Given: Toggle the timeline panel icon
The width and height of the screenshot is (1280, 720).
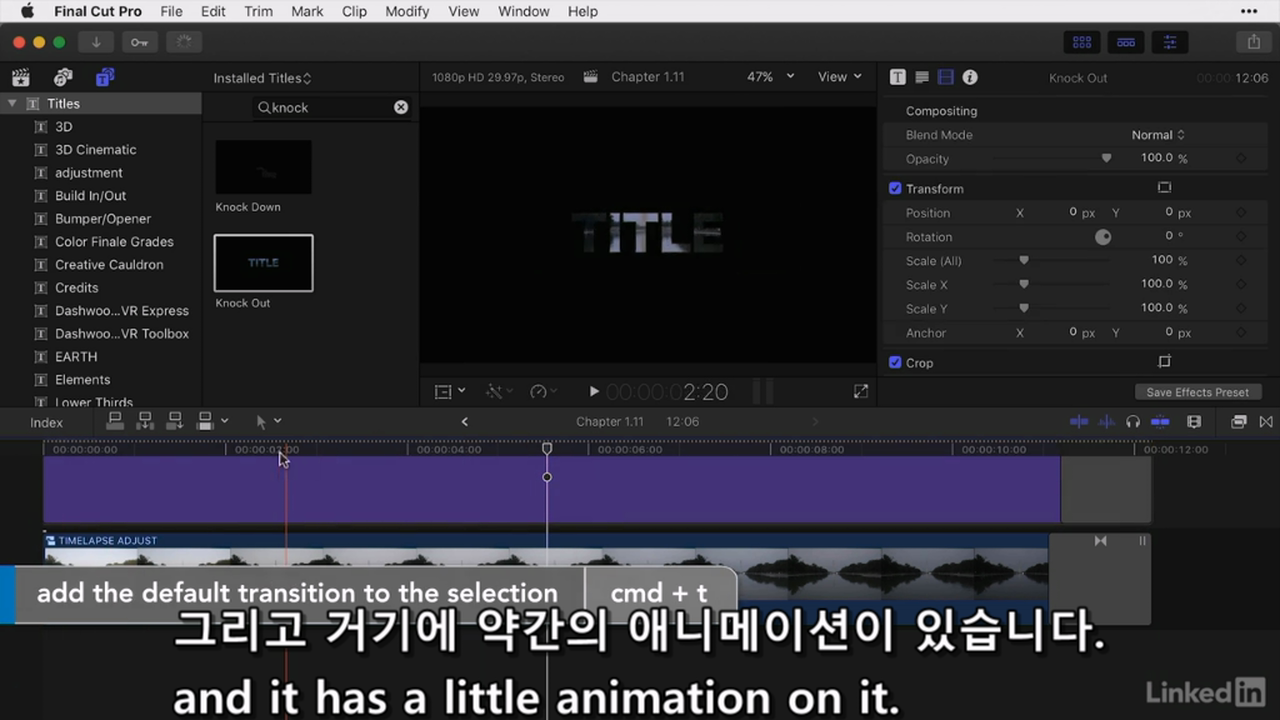Looking at the screenshot, I should [x=1126, y=42].
